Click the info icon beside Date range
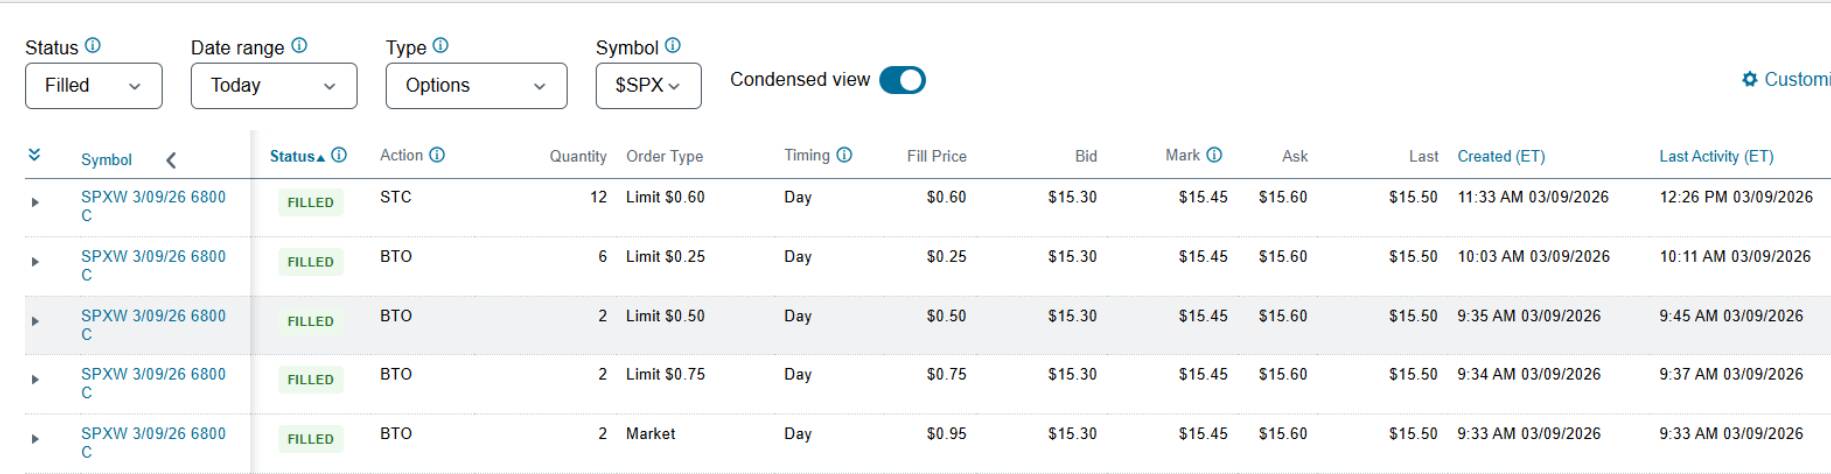 coord(299,46)
